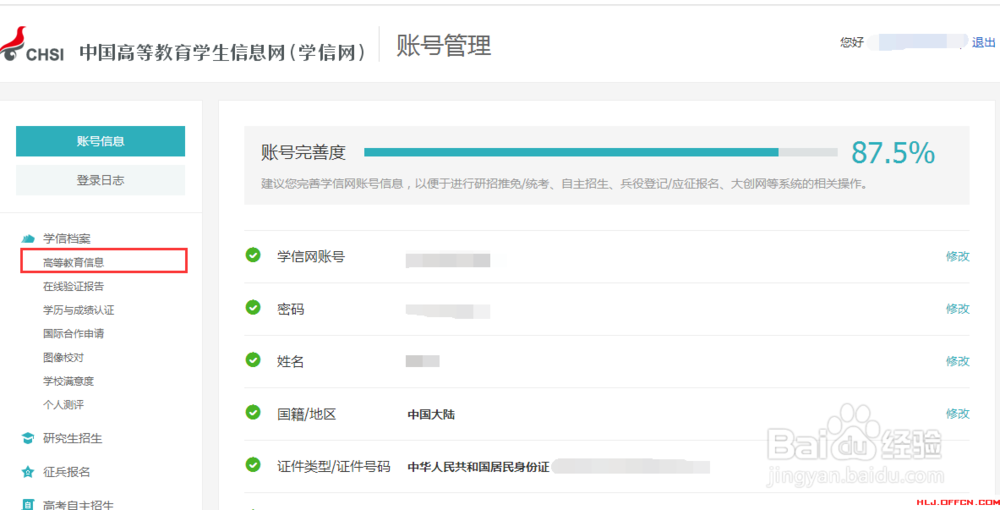
Task: Go to 学历与成绩认证
Action: pyautogui.click(x=78, y=310)
